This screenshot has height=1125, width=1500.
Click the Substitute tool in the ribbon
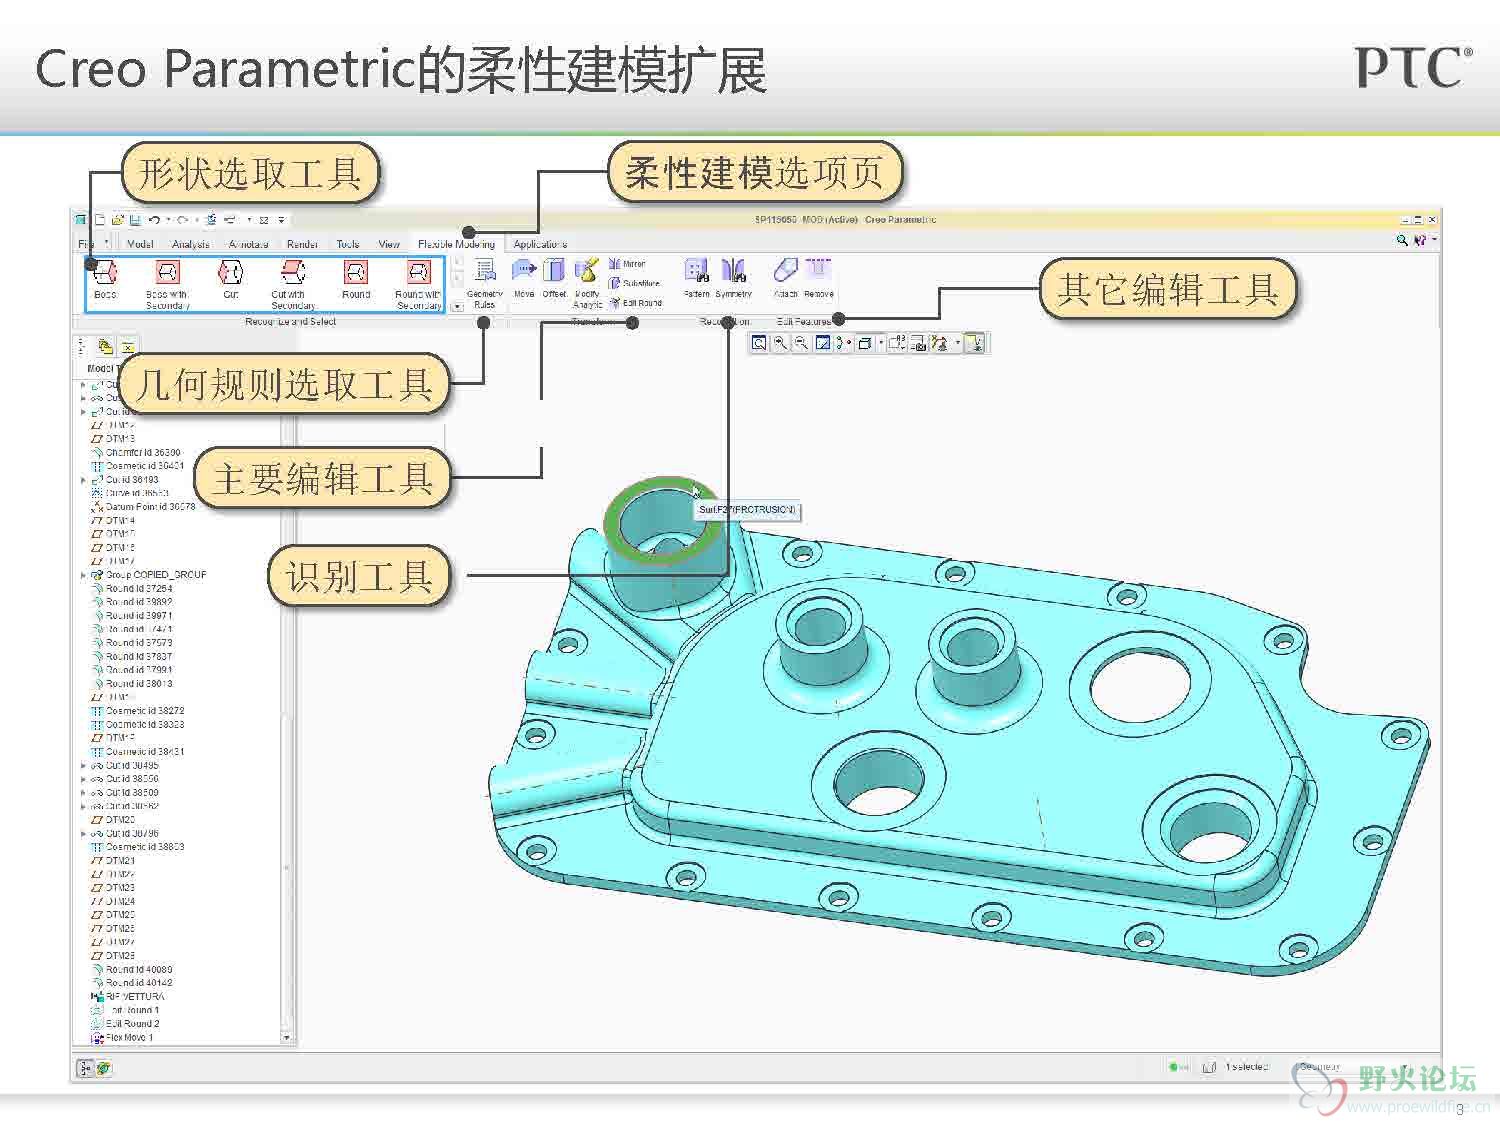(x=634, y=283)
